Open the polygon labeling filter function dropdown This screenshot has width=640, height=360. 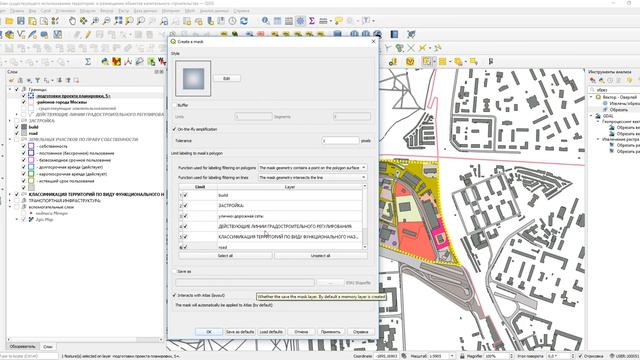(312, 168)
